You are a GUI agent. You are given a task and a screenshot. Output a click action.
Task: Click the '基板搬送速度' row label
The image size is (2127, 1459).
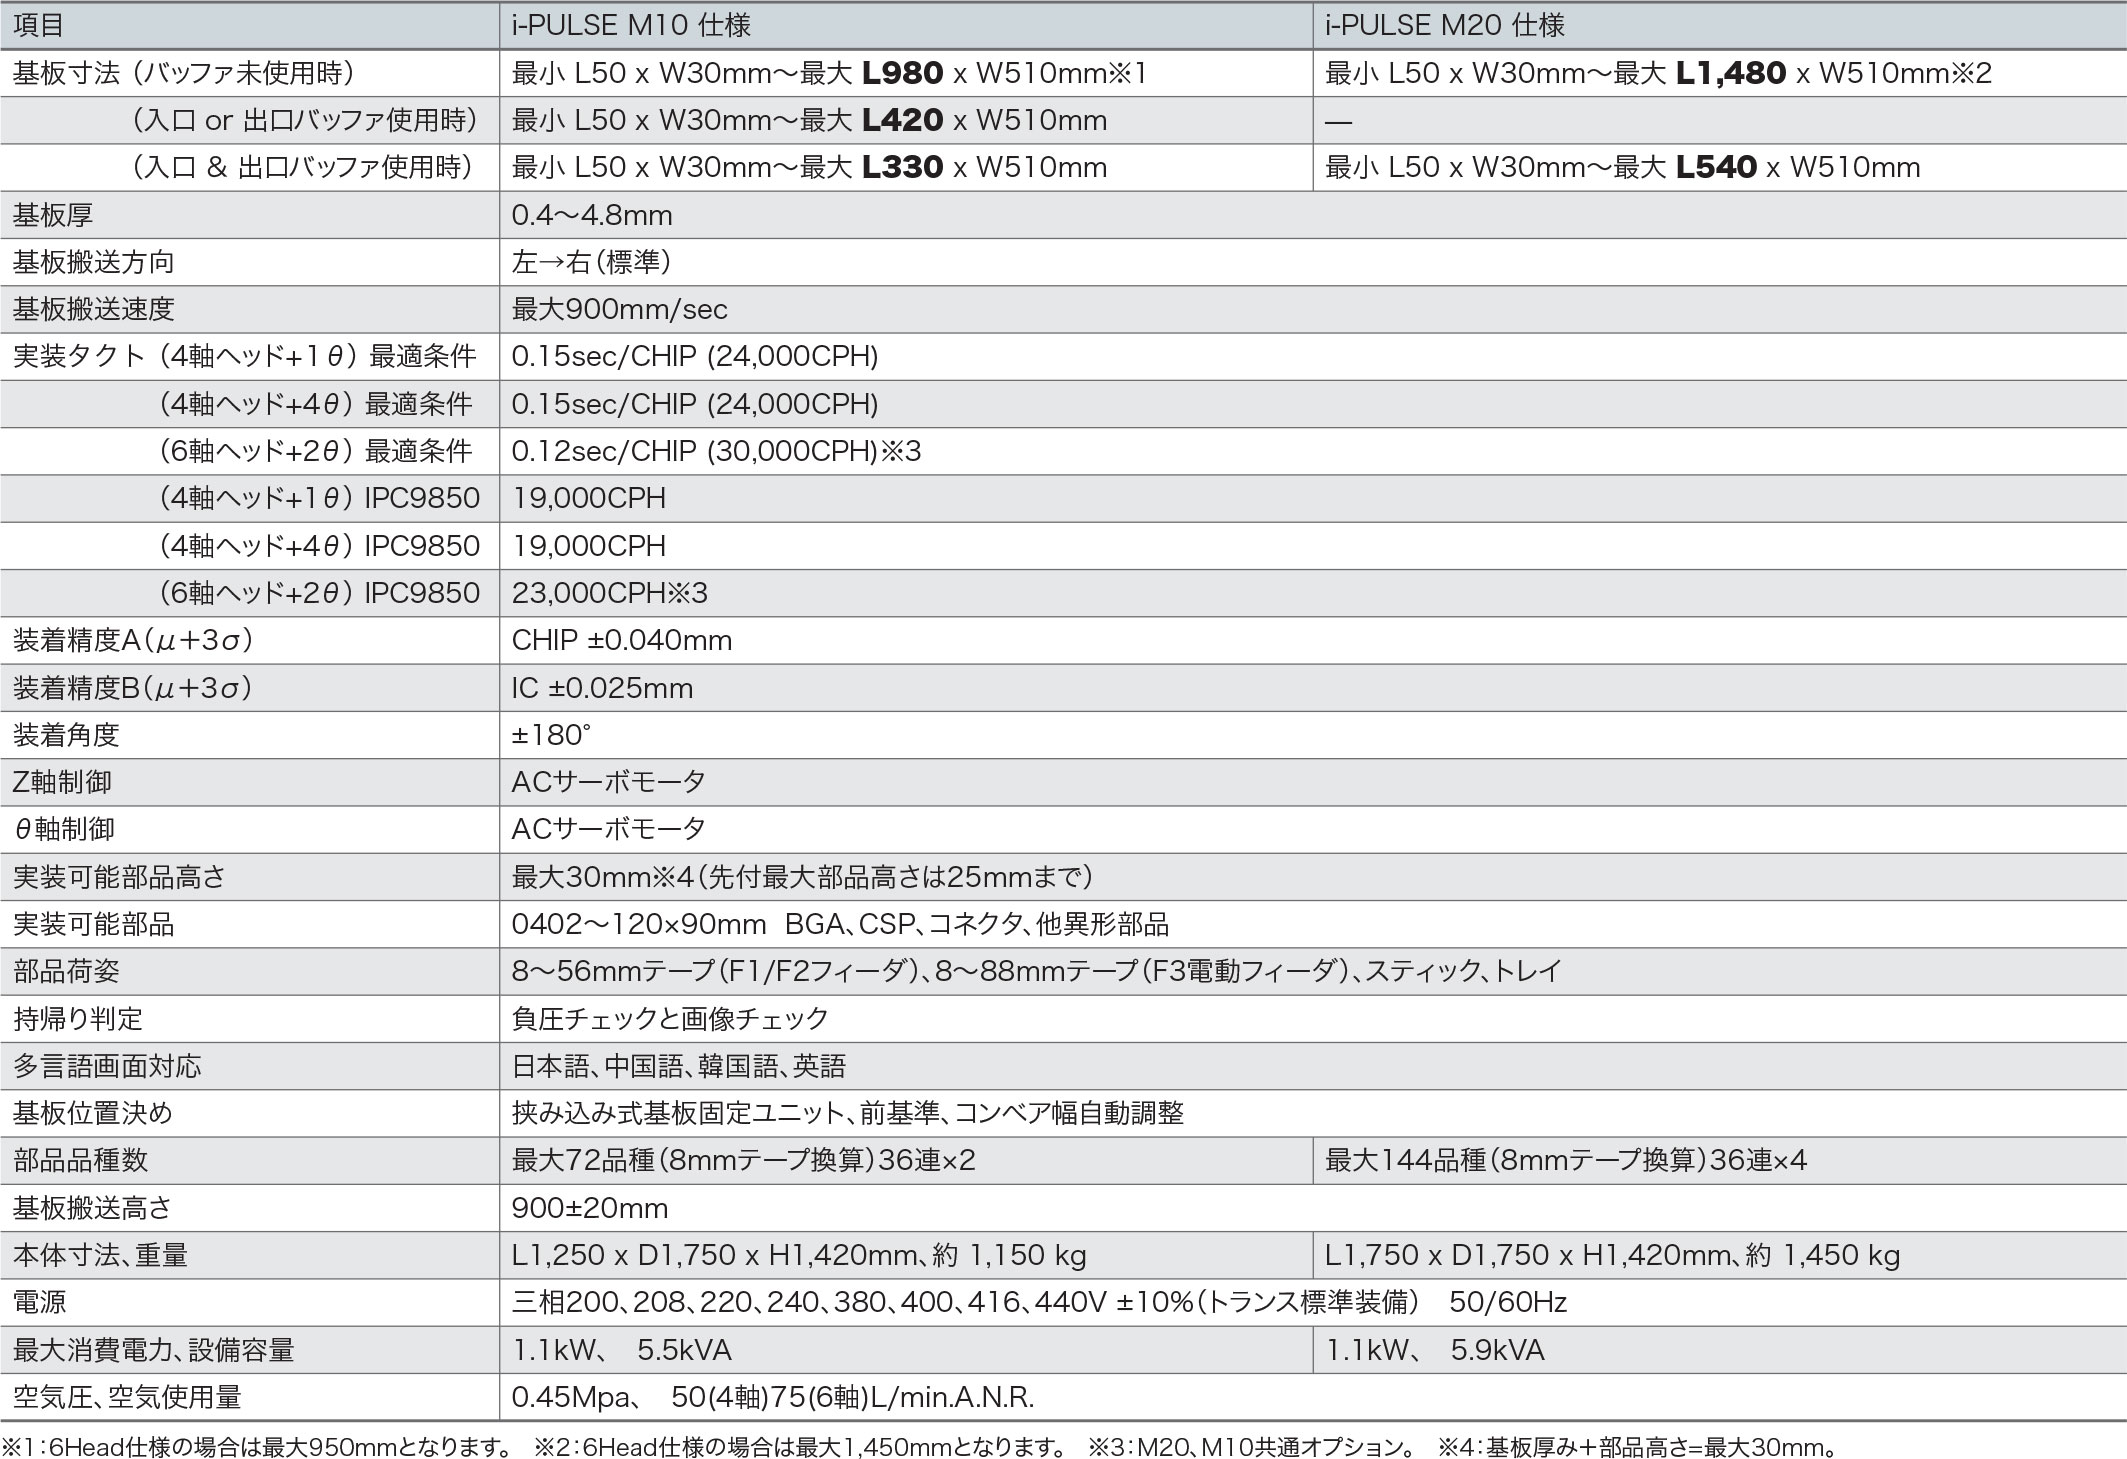93,309
